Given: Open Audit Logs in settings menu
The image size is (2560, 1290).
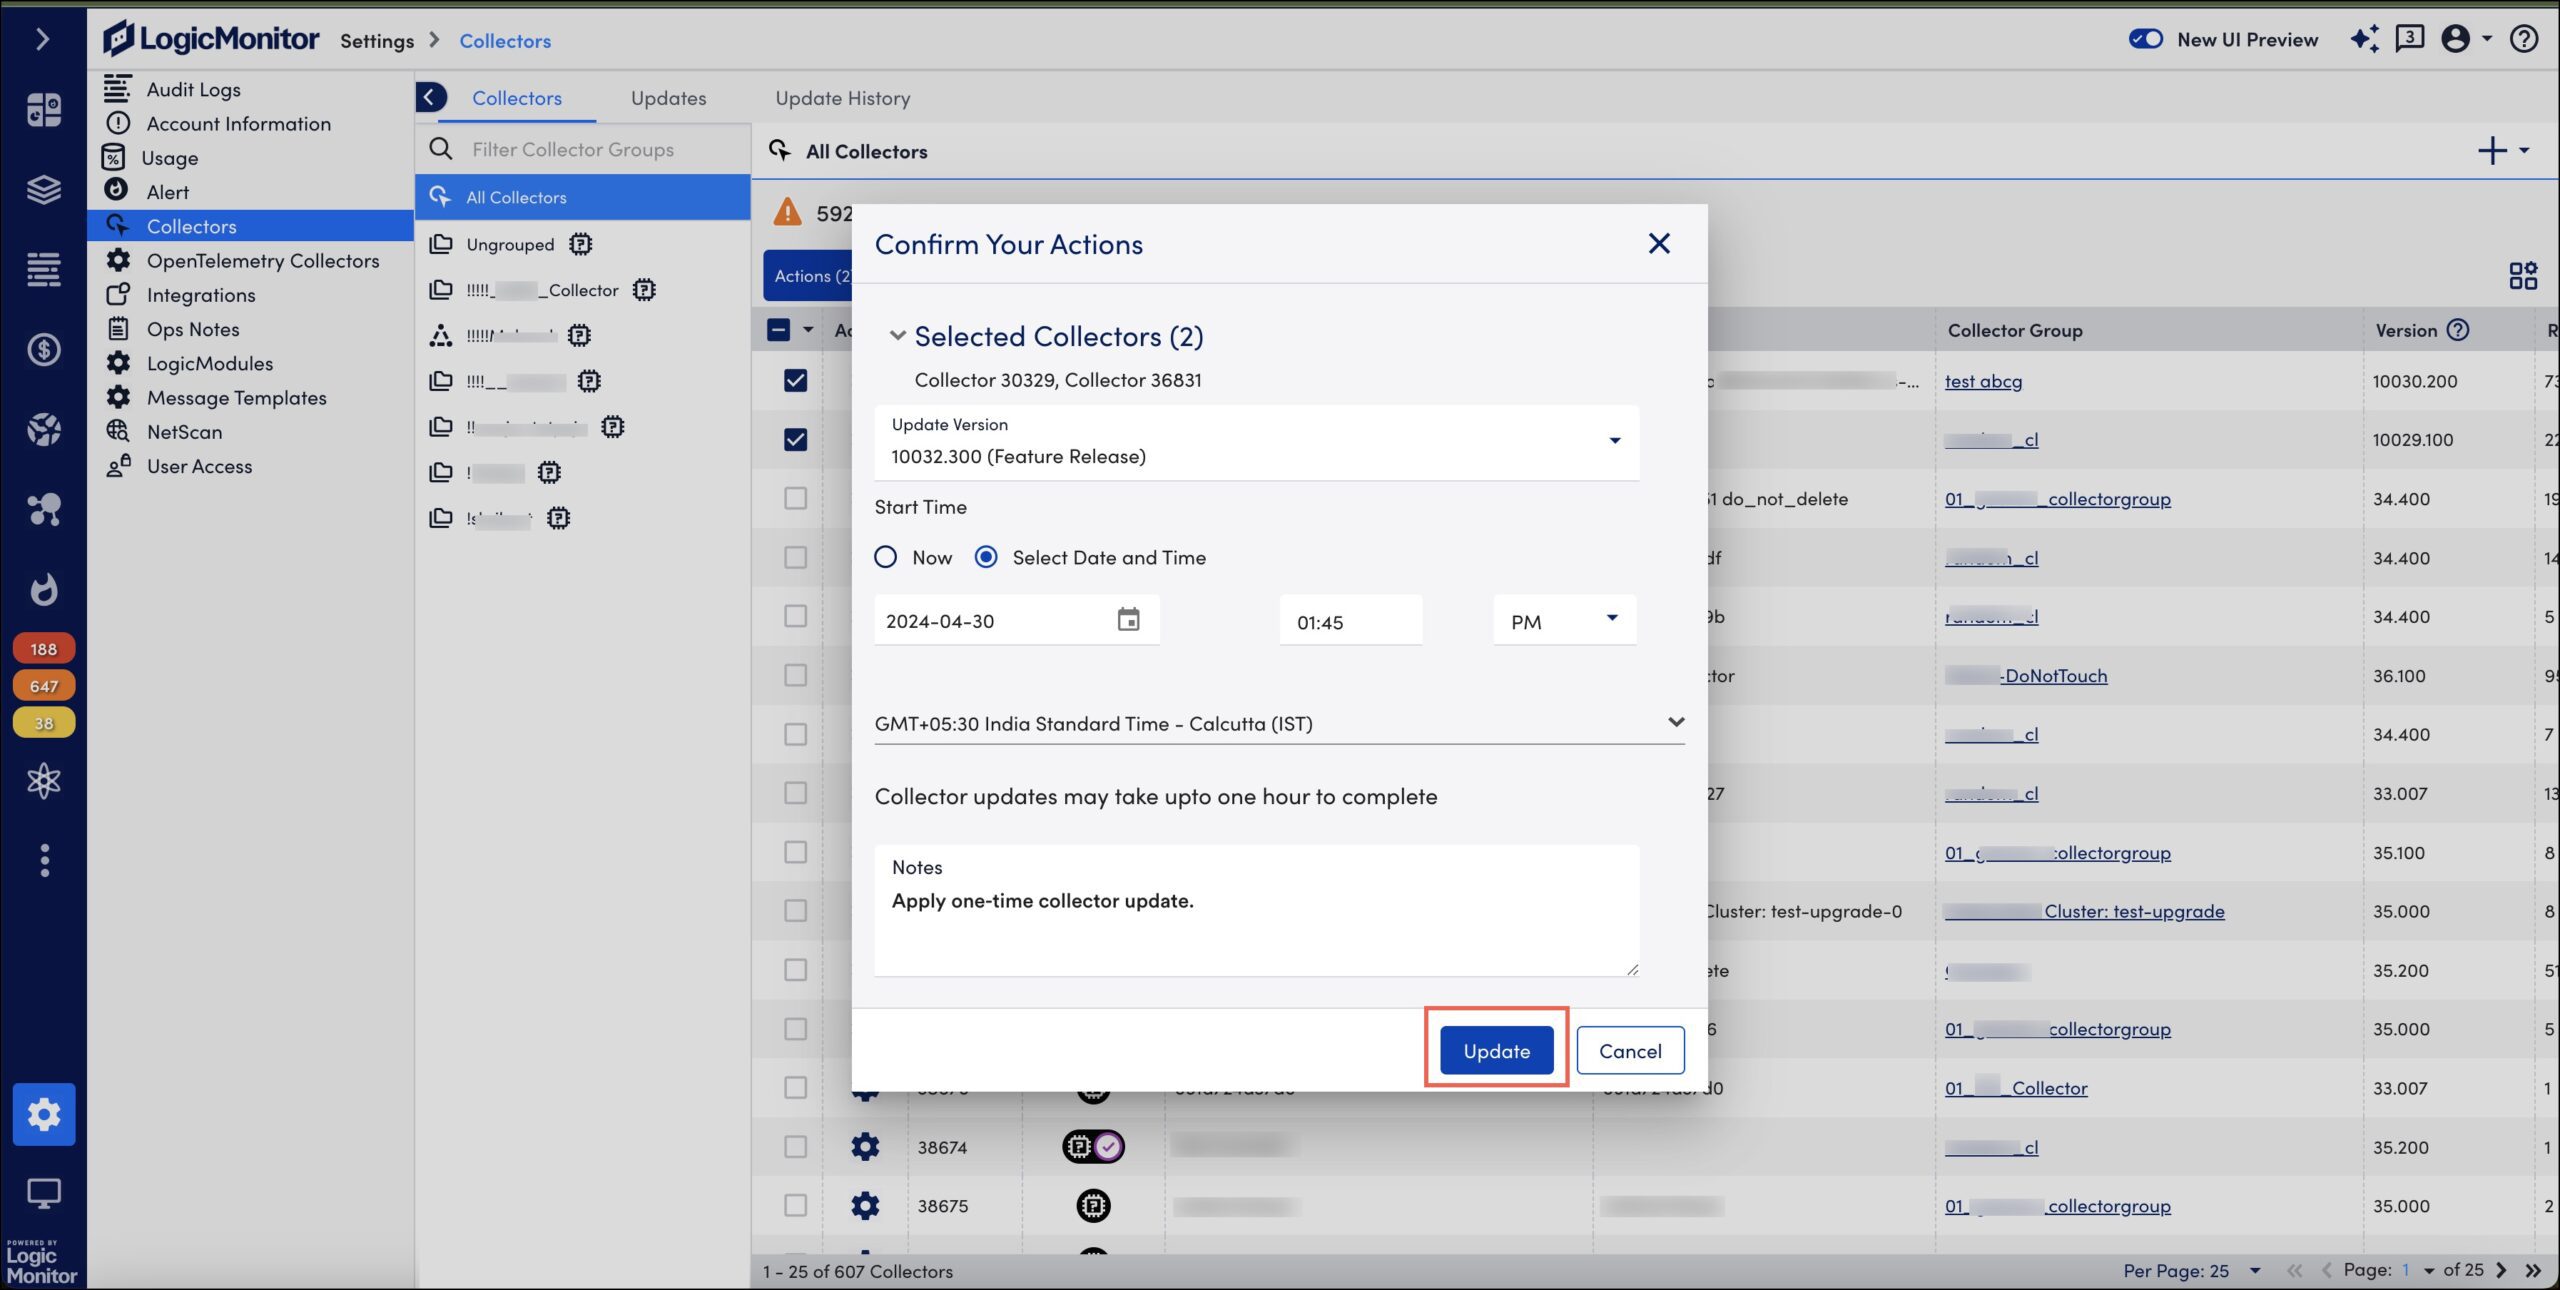Looking at the screenshot, I should point(194,89).
